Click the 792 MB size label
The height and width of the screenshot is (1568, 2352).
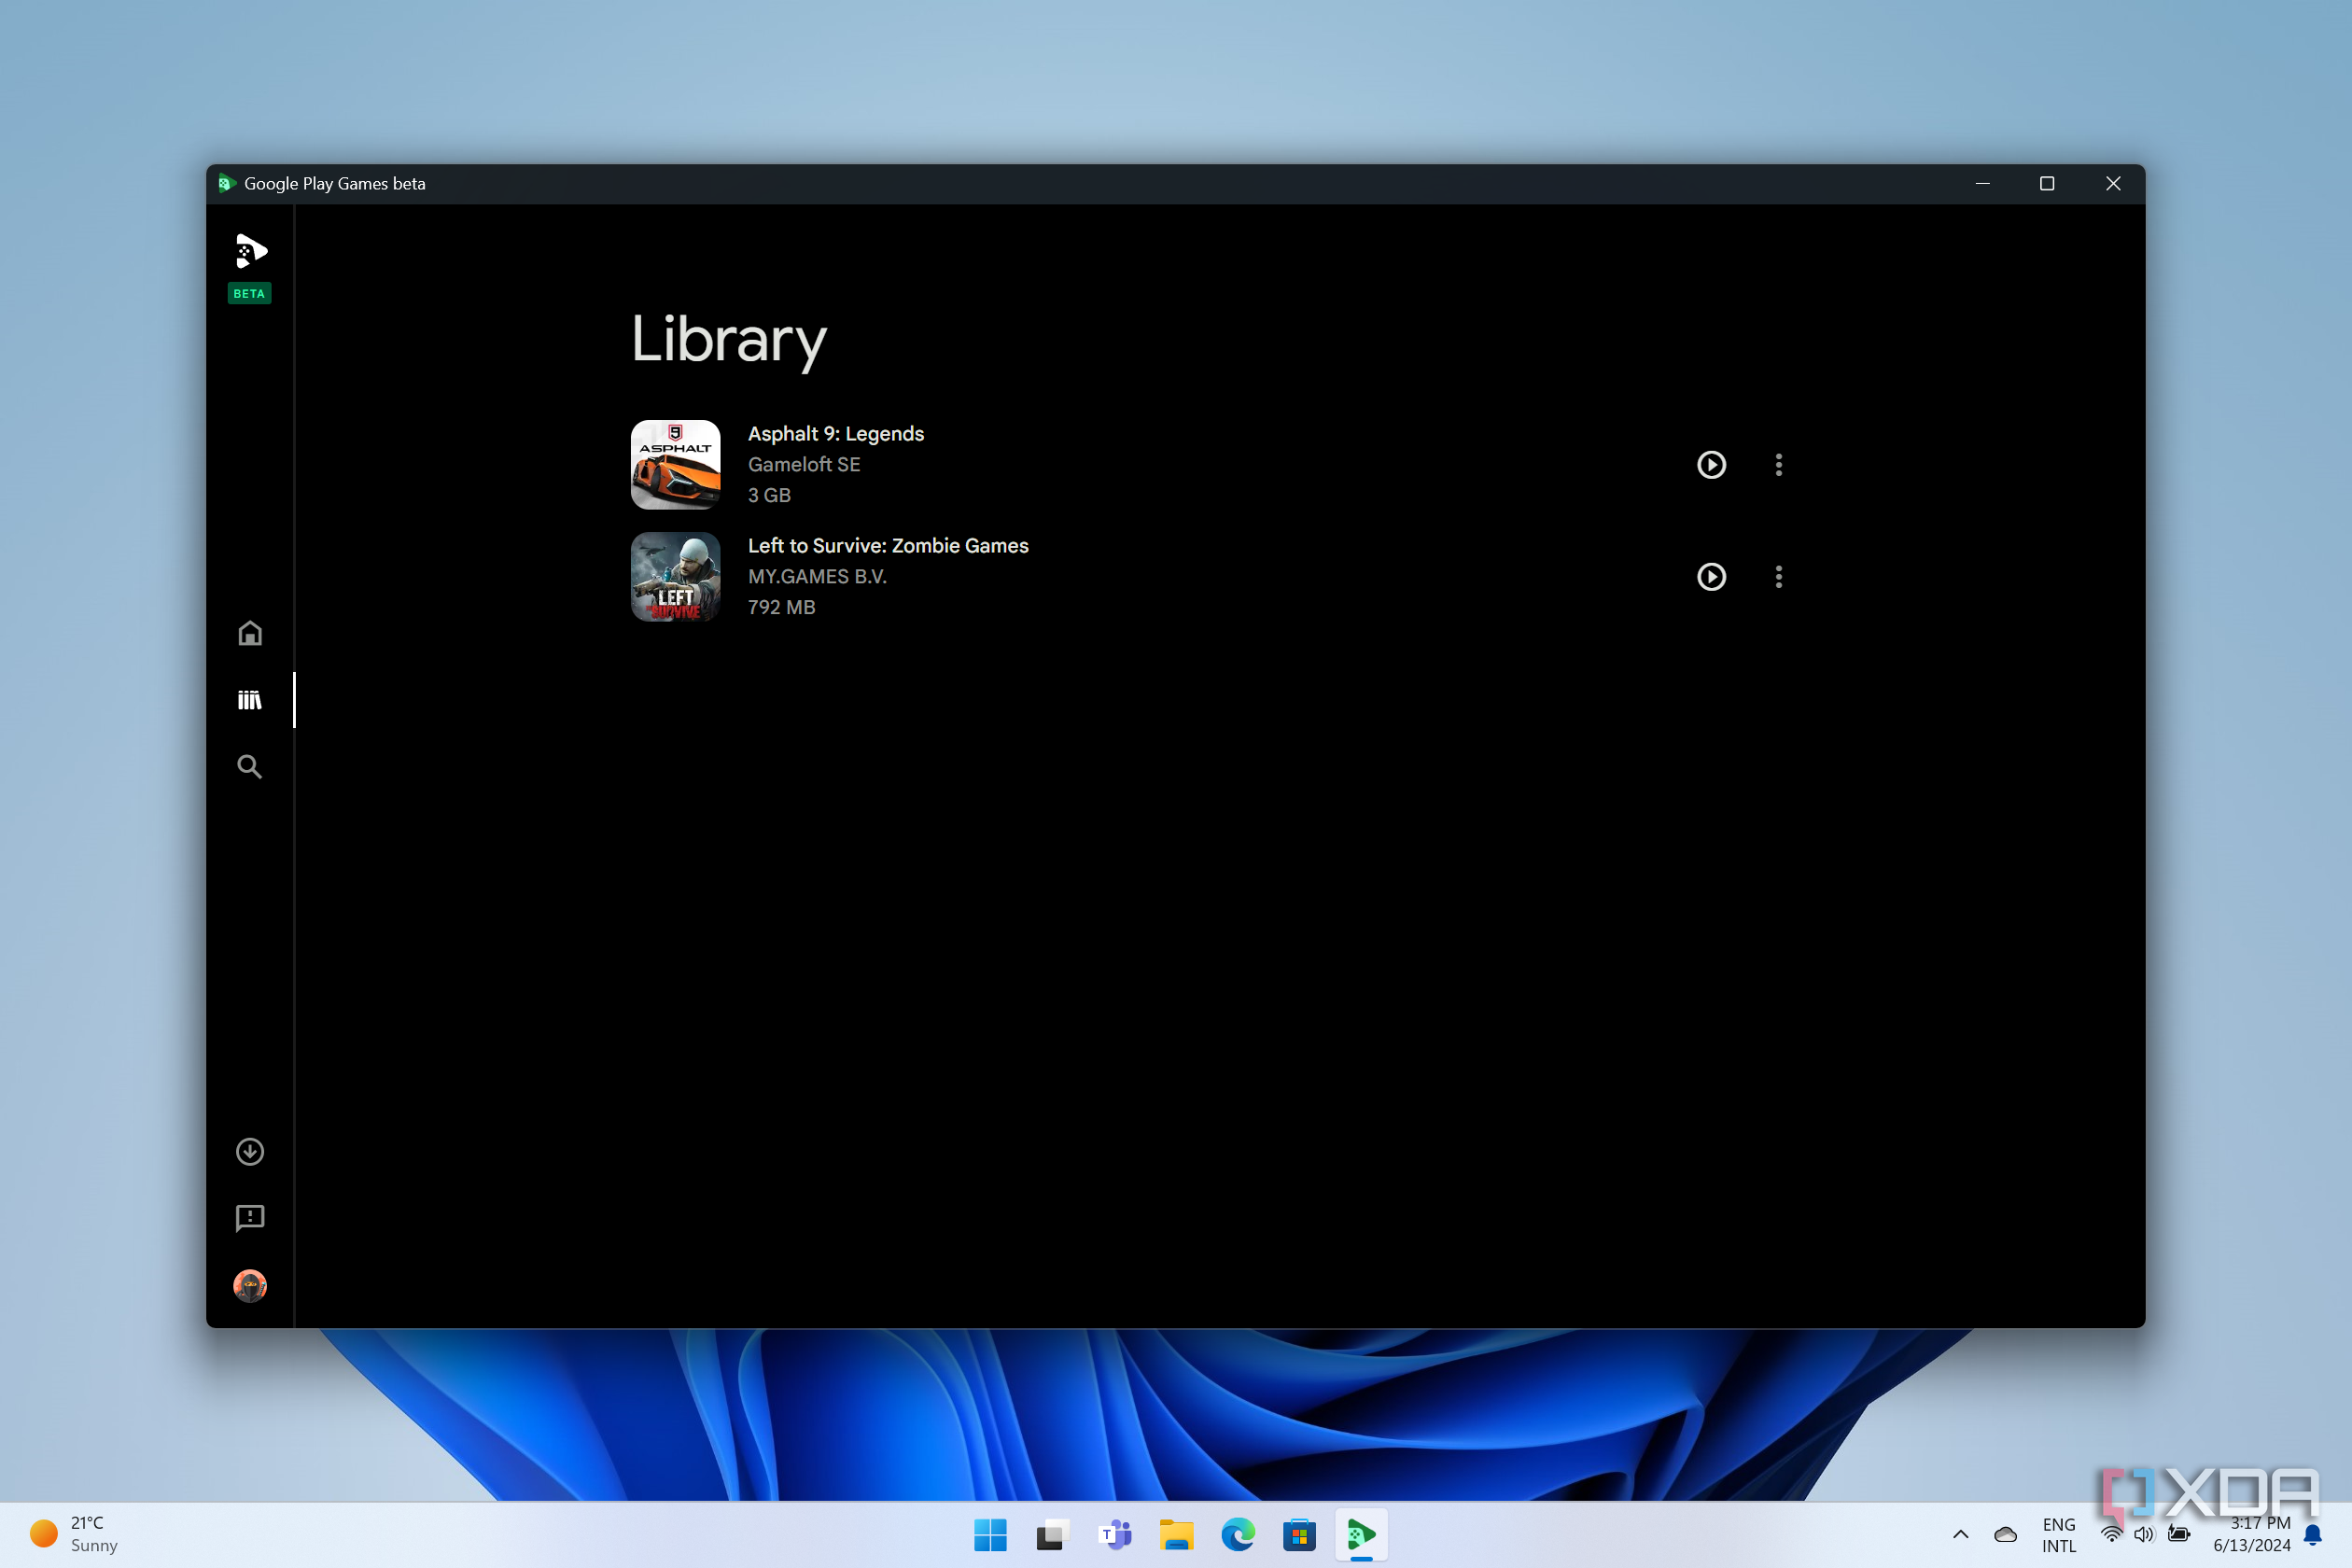click(781, 608)
